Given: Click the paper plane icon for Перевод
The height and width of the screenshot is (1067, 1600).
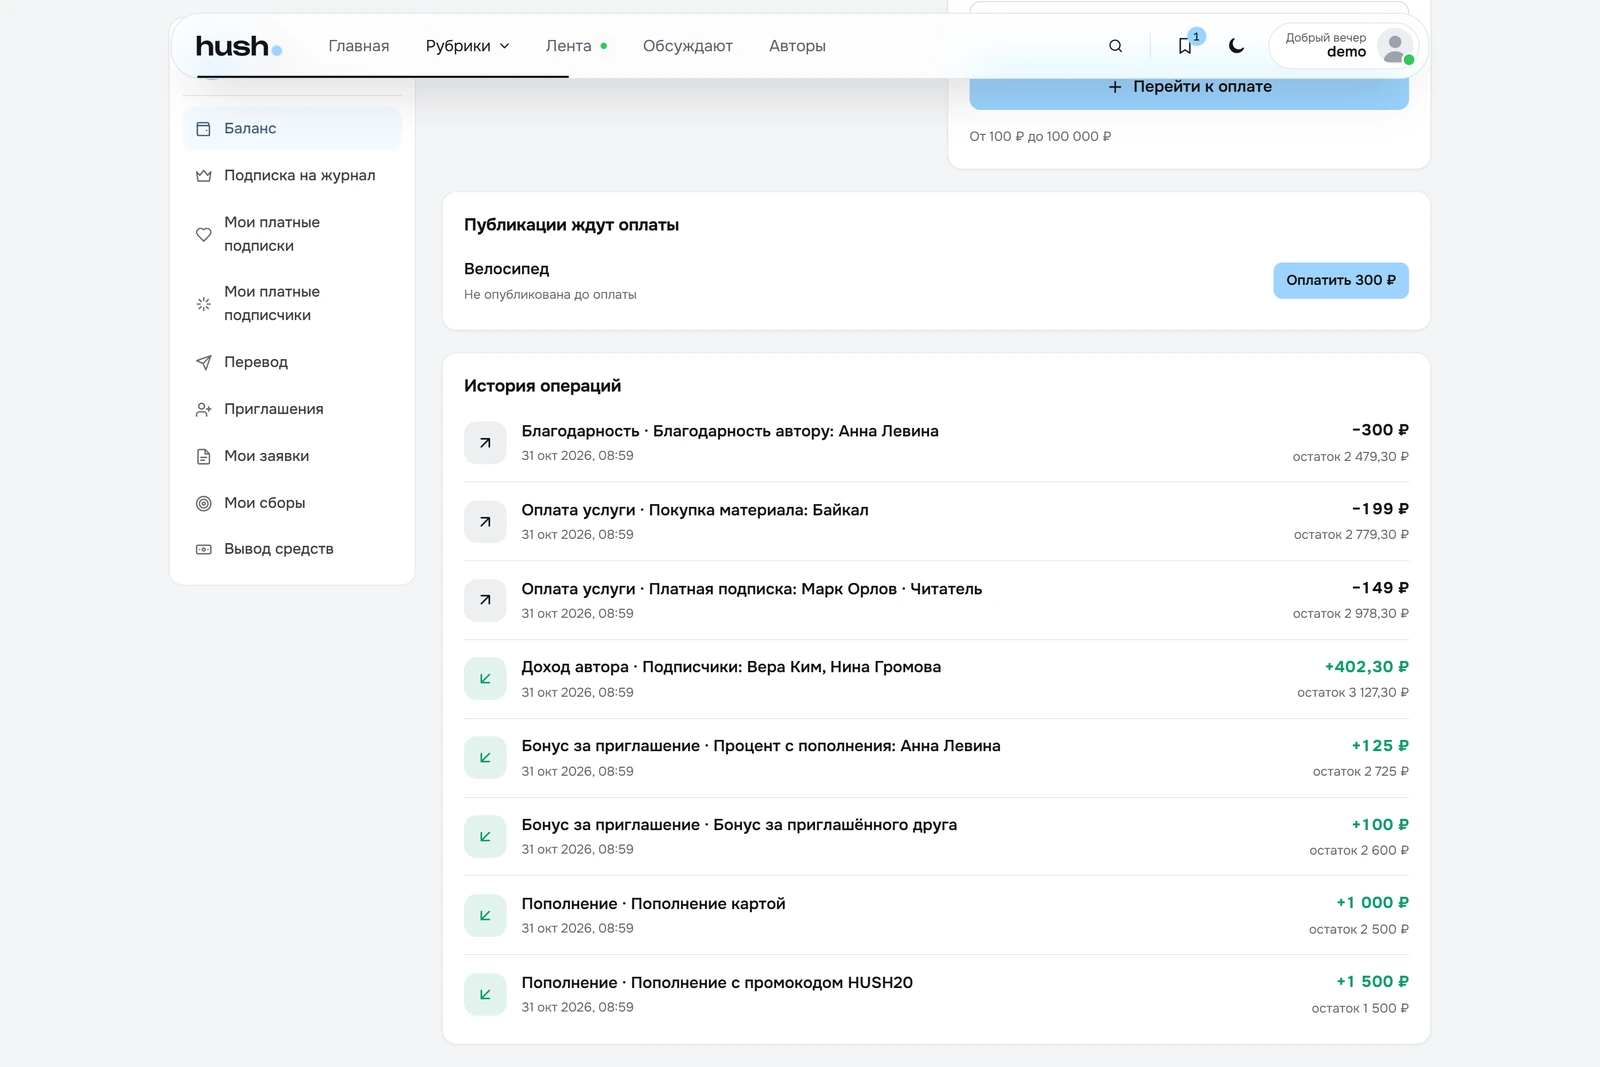Looking at the screenshot, I should [204, 362].
